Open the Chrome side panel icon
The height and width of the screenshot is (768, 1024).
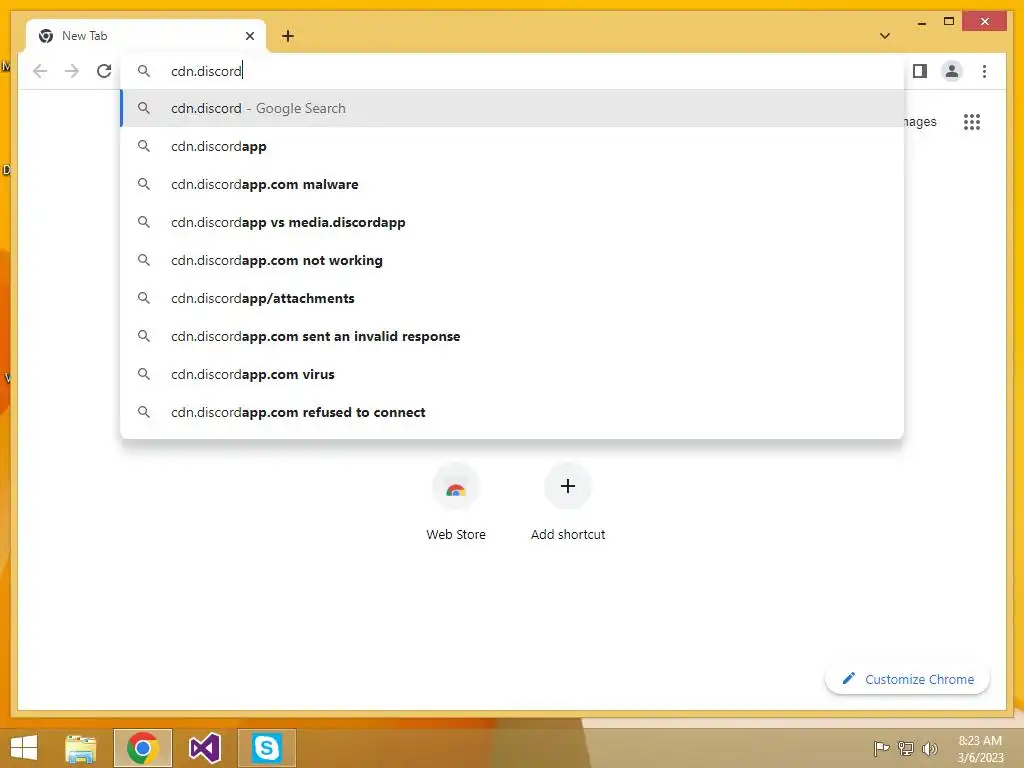click(x=920, y=71)
